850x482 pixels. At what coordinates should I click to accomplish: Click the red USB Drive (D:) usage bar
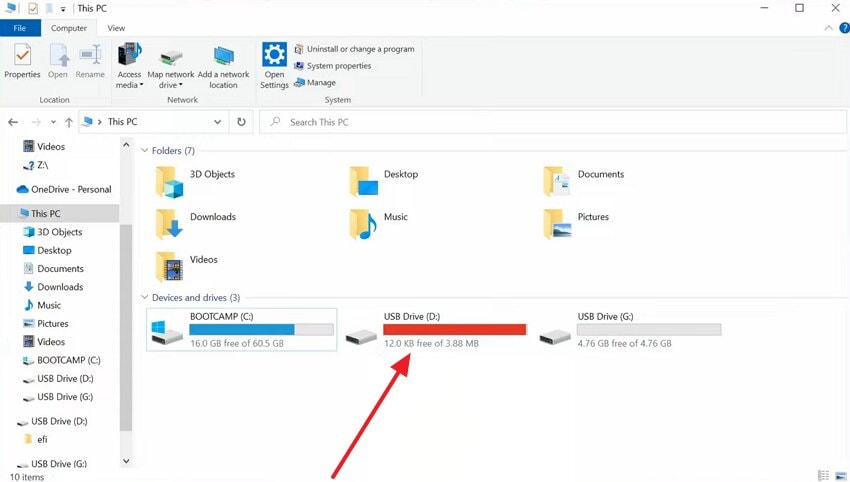(x=455, y=329)
